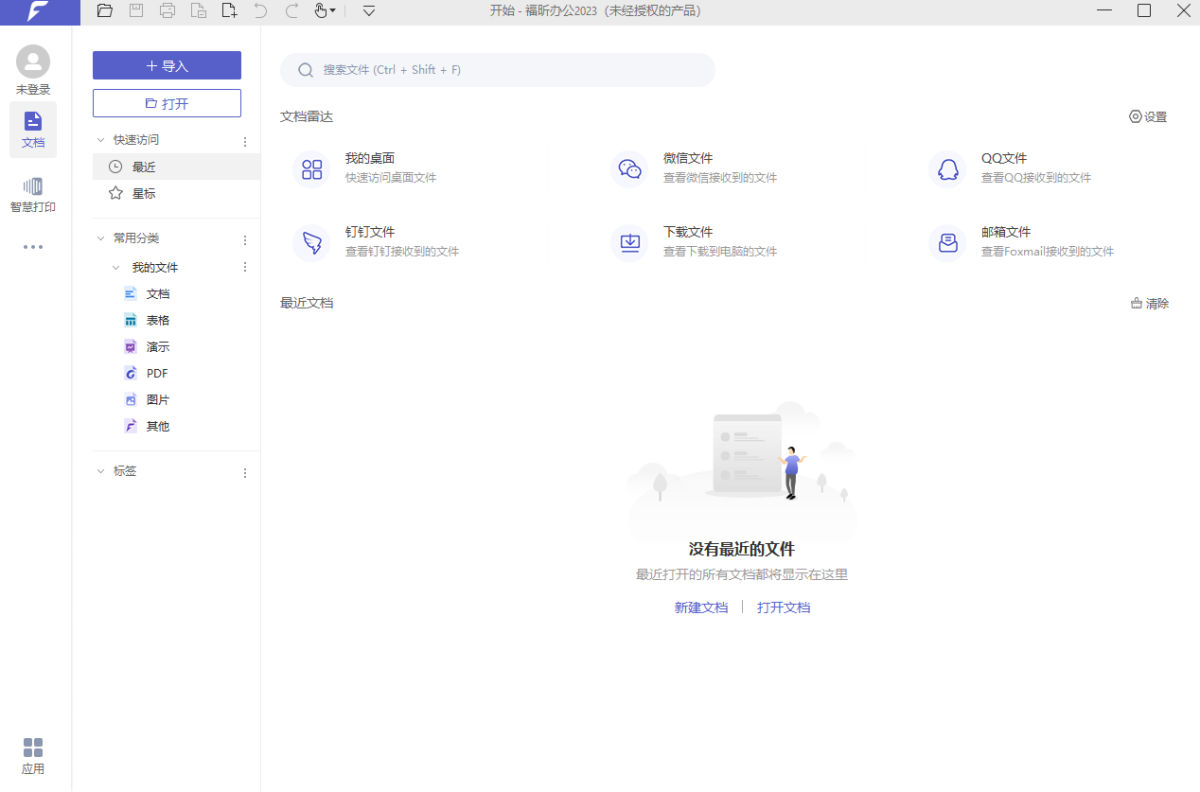Screen dimensions: 1200x792
Task: Collapse the 快速访问 section
Action: [x=99, y=140]
